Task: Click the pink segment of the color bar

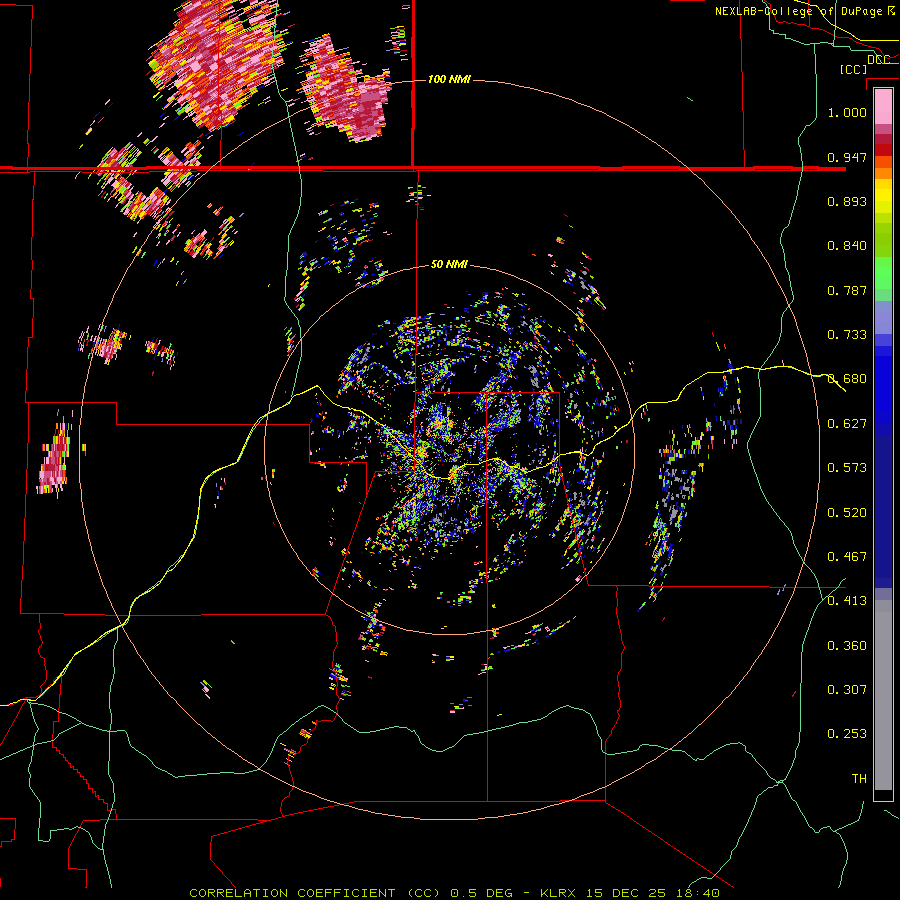Action: (883, 107)
